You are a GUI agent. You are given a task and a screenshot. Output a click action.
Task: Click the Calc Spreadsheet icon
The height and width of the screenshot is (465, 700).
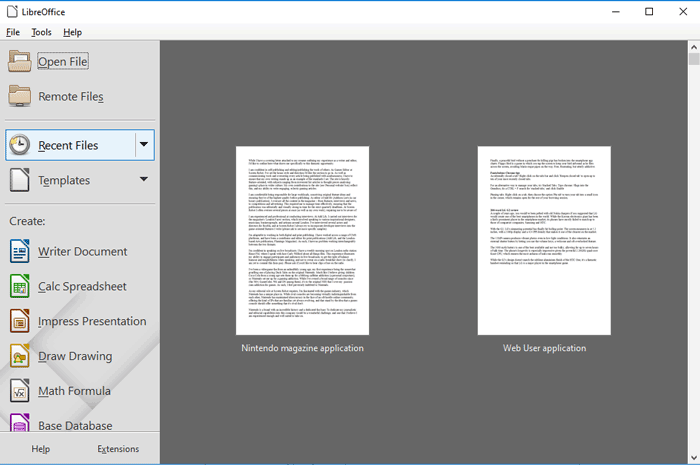click(x=20, y=286)
